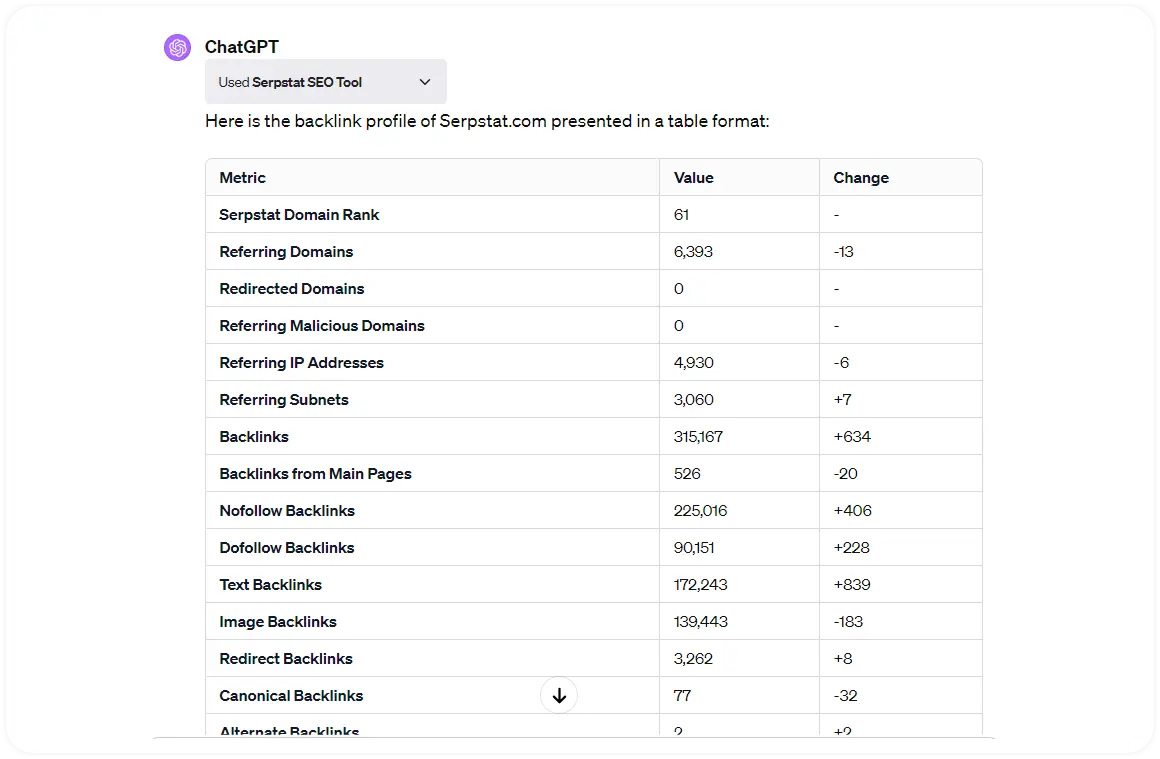This screenshot has height=759, width=1160.
Task: Click the -13 change for Referring Domains
Action: click(x=843, y=252)
